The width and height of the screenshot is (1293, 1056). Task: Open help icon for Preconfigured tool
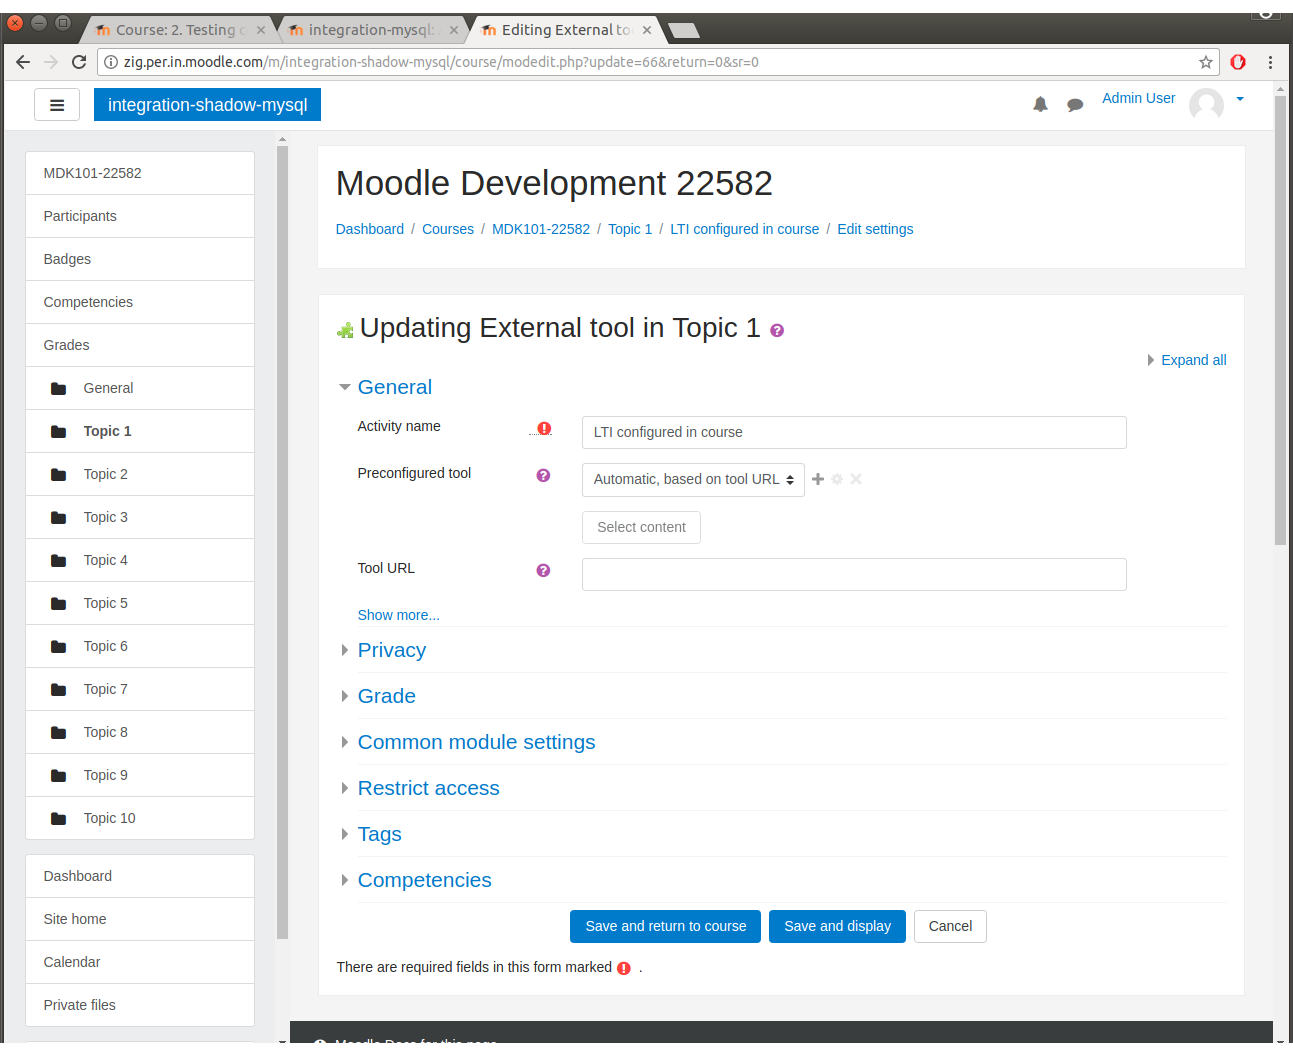[x=543, y=475]
